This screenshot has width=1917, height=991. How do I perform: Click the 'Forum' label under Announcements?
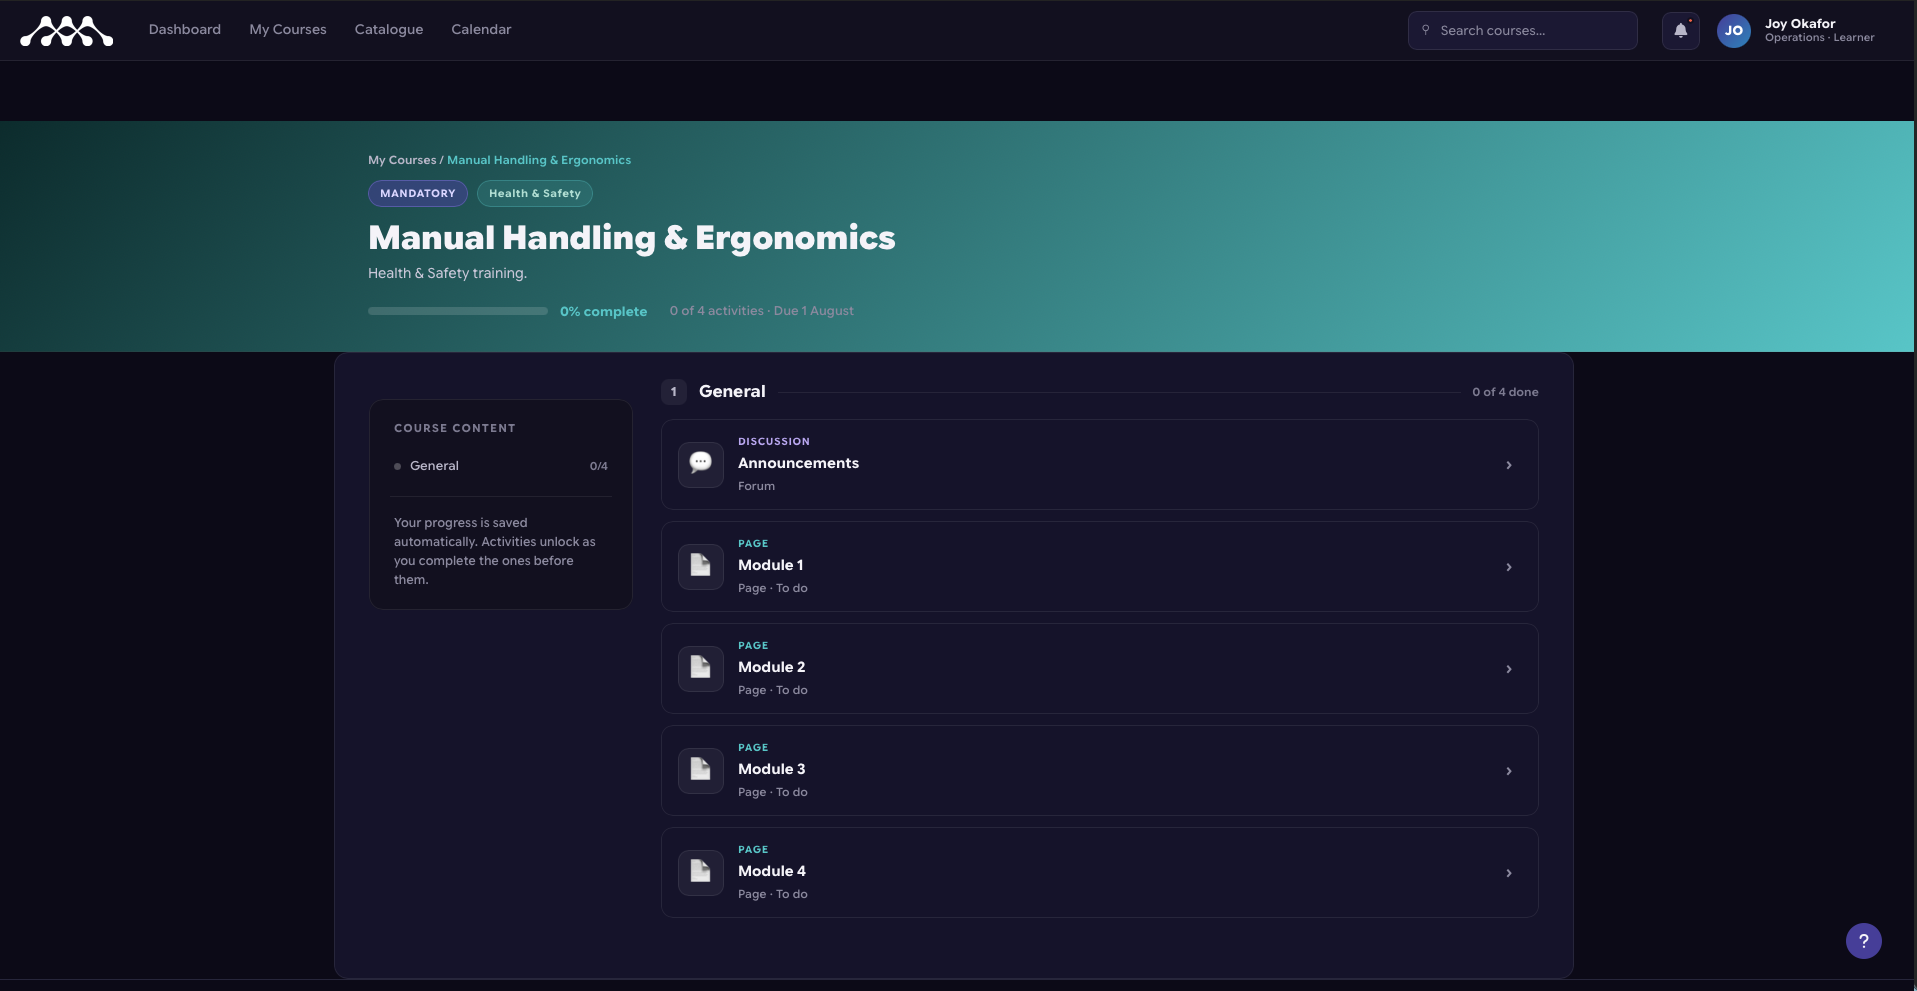coord(757,486)
